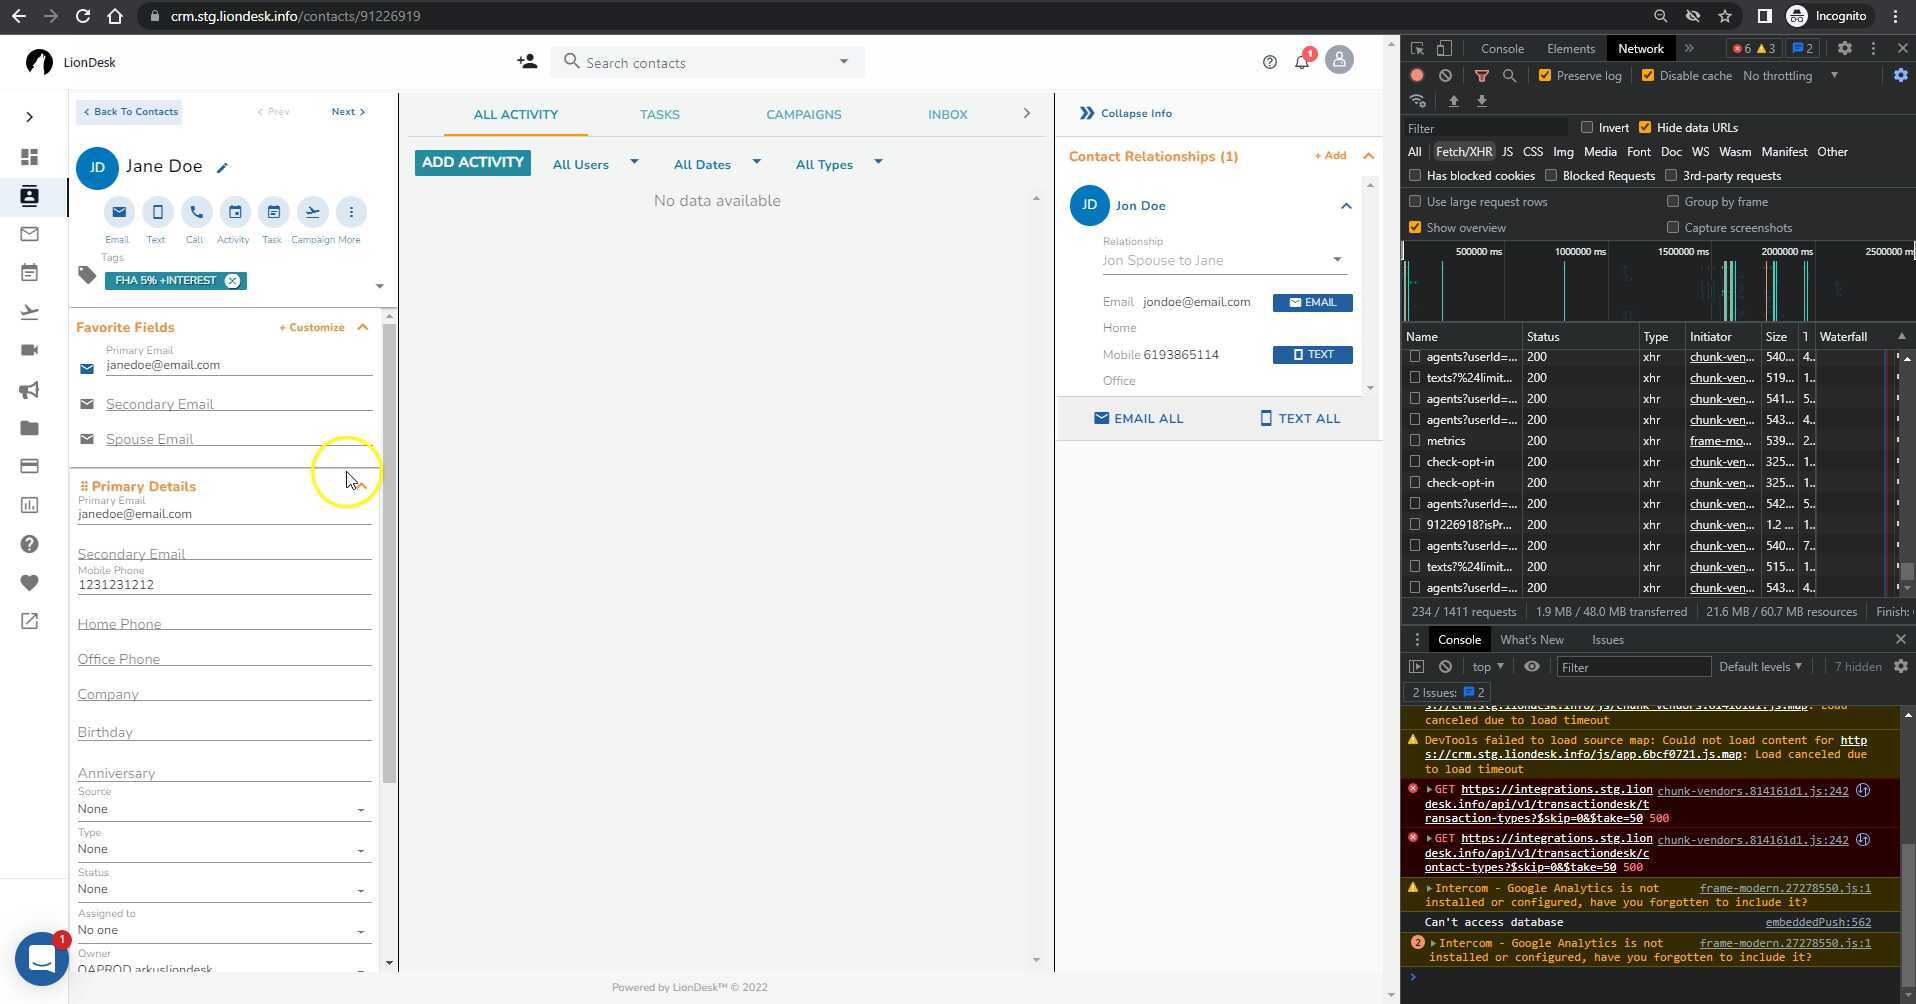Click the ADD ACTIVITY button
This screenshot has width=1916, height=1004.
point(471,161)
